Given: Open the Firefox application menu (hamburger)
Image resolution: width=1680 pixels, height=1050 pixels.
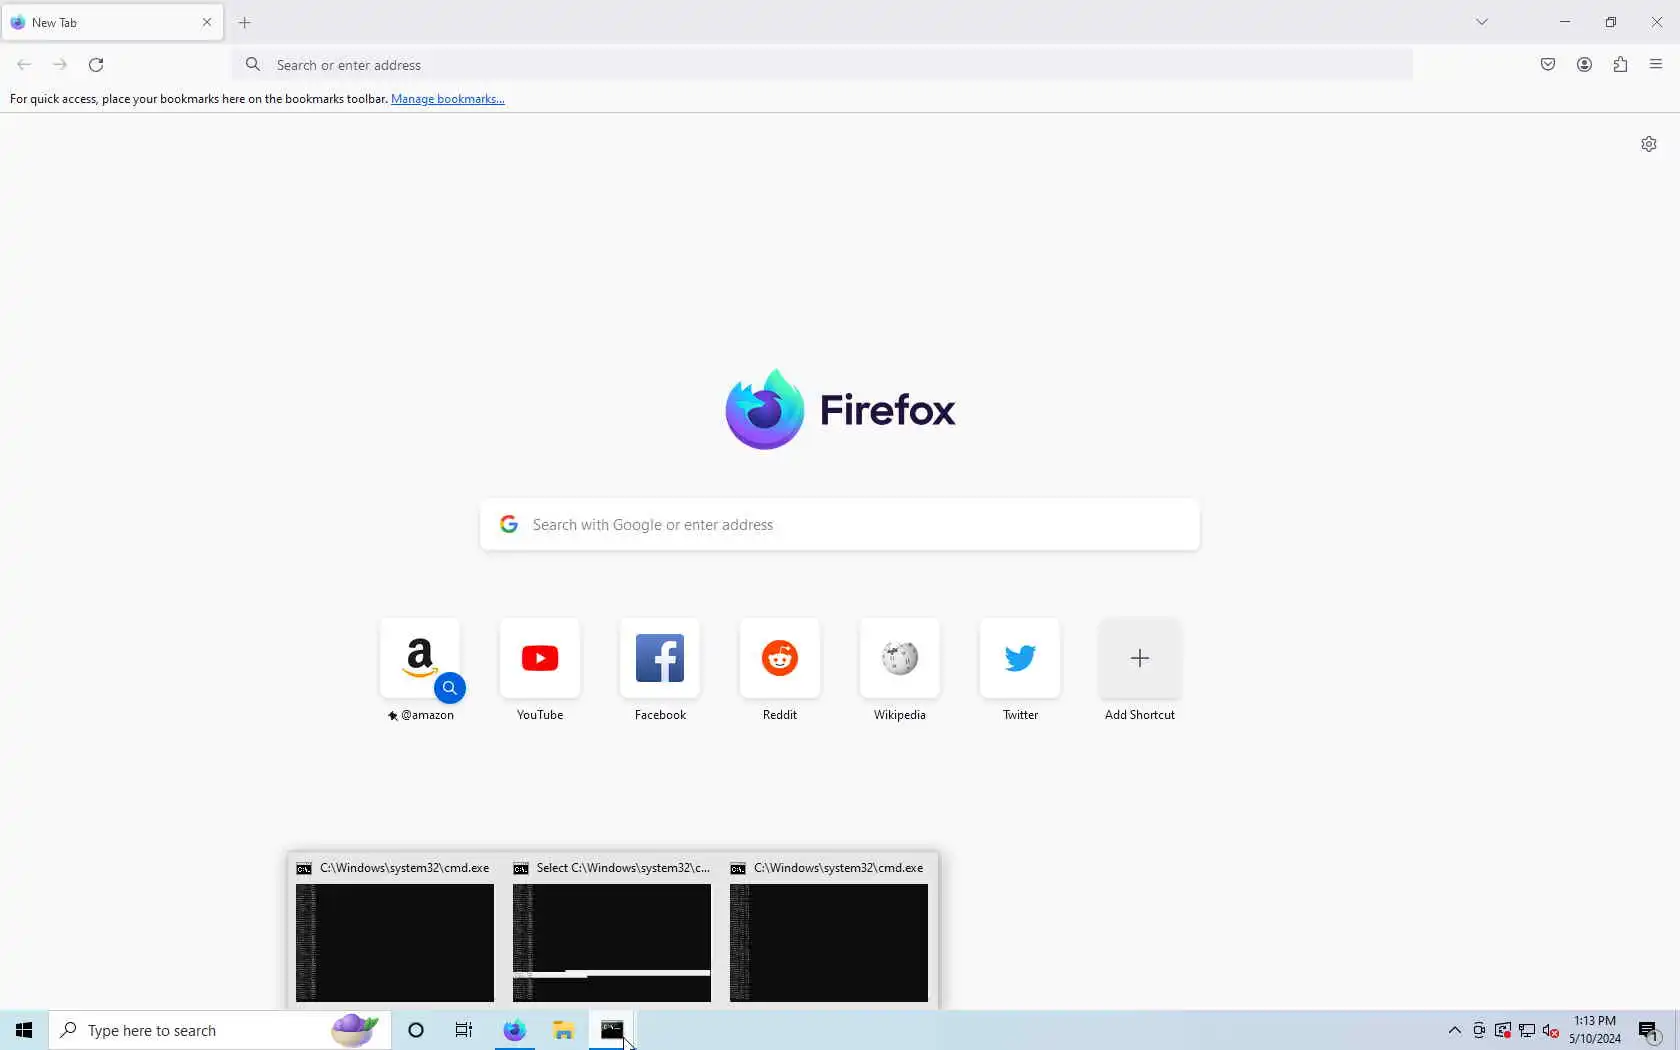Looking at the screenshot, I should click(x=1656, y=65).
